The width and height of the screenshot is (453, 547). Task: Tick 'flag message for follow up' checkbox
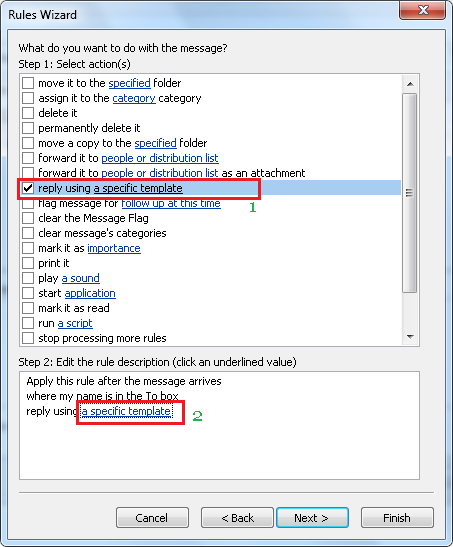[28, 204]
